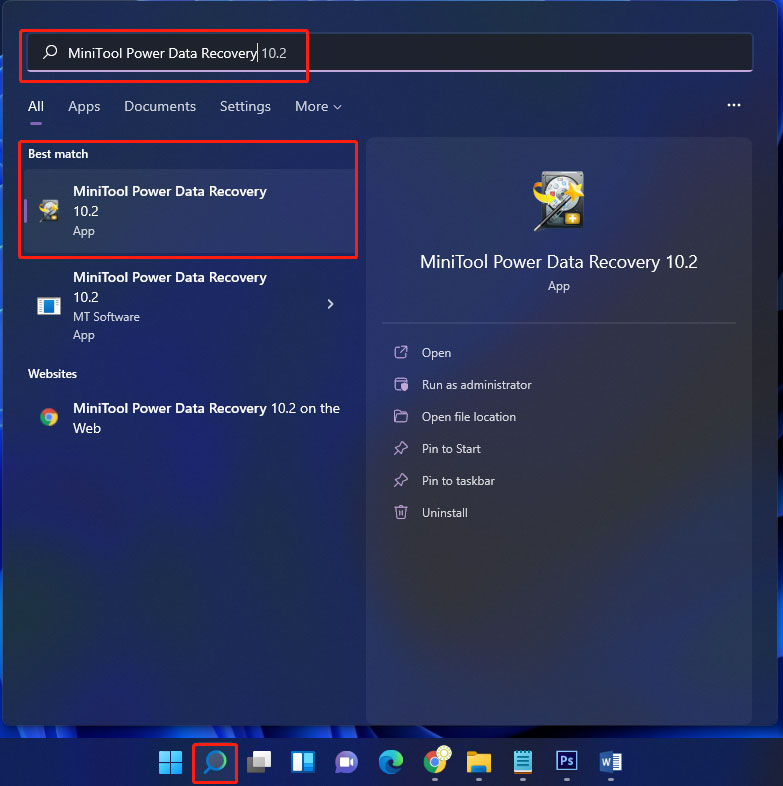The image size is (783, 786).
Task: Click the Uninstall trash icon
Action: point(401,512)
